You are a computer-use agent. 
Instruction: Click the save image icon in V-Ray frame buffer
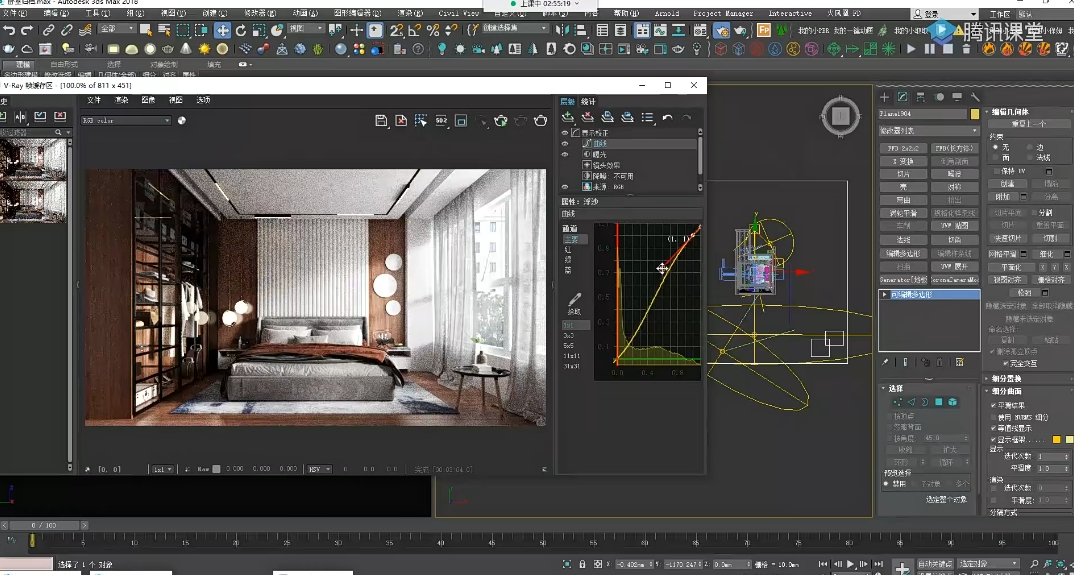(382, 121)
